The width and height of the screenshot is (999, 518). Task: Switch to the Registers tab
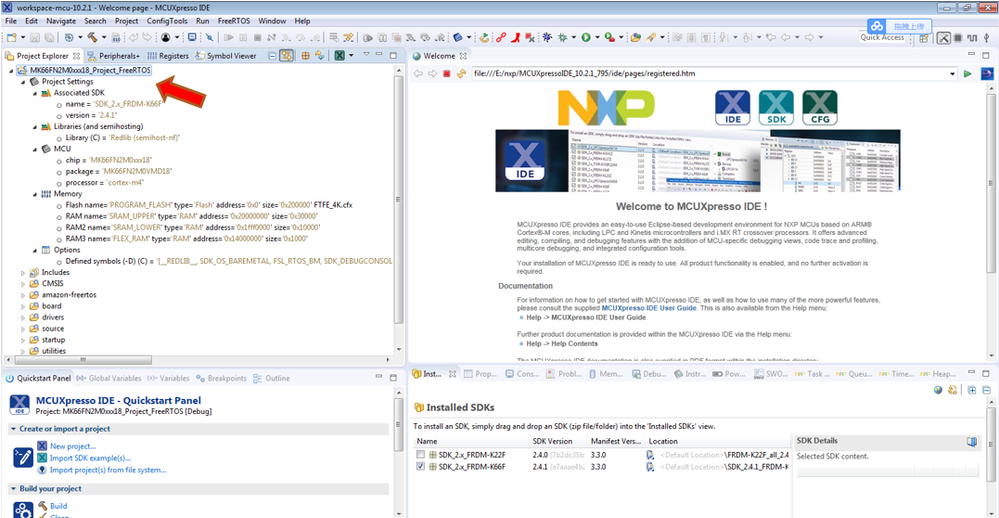point(168,56)
